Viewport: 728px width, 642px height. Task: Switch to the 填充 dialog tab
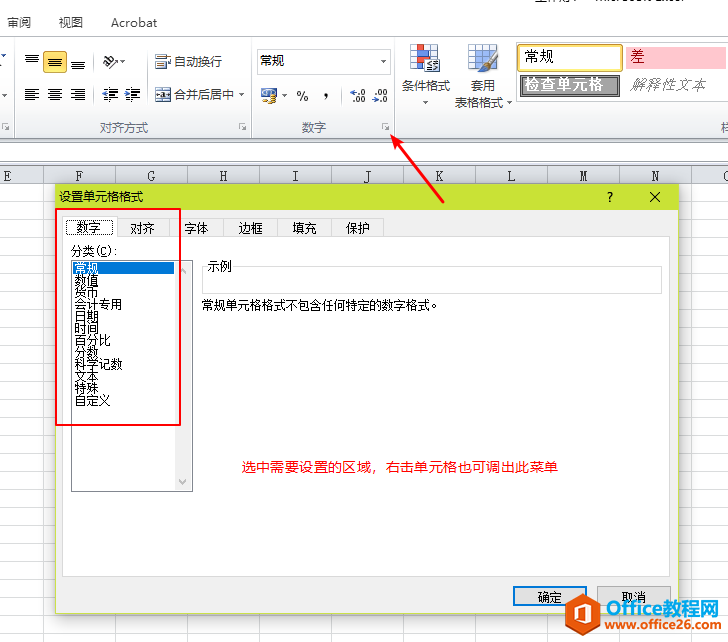click(x=304, y=228)
